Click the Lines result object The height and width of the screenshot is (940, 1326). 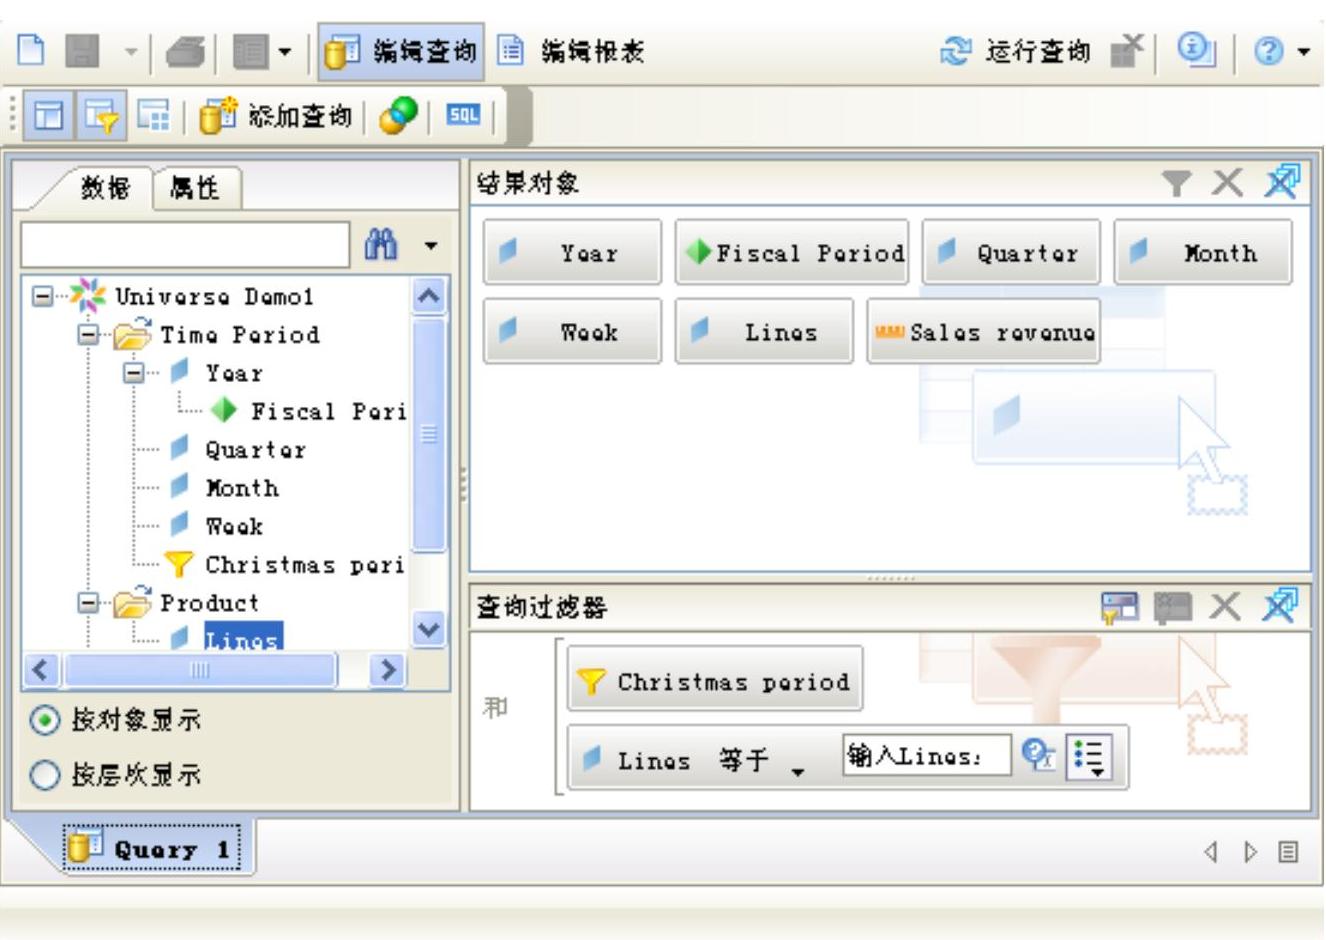tap(765, 331)
